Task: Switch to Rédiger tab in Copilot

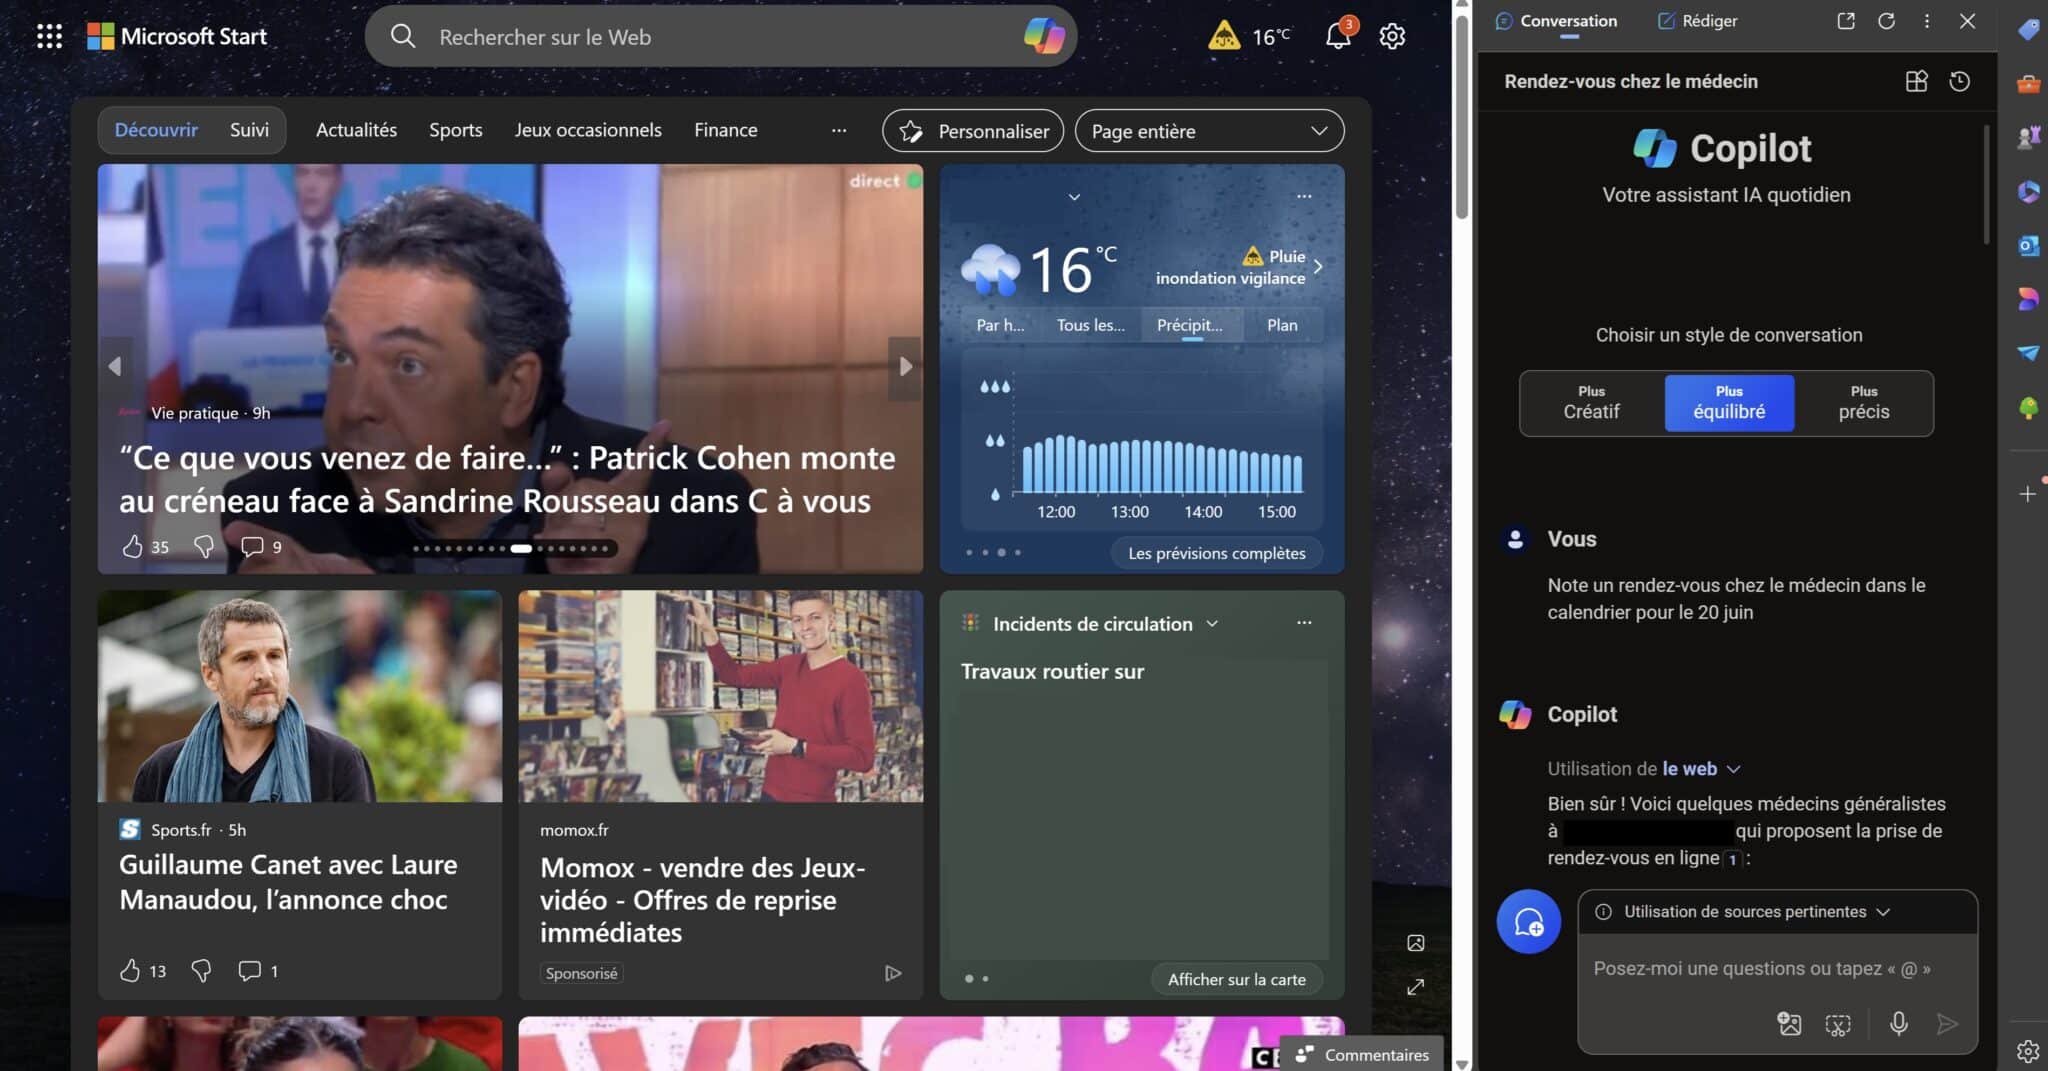Action: click(1697, 21)
